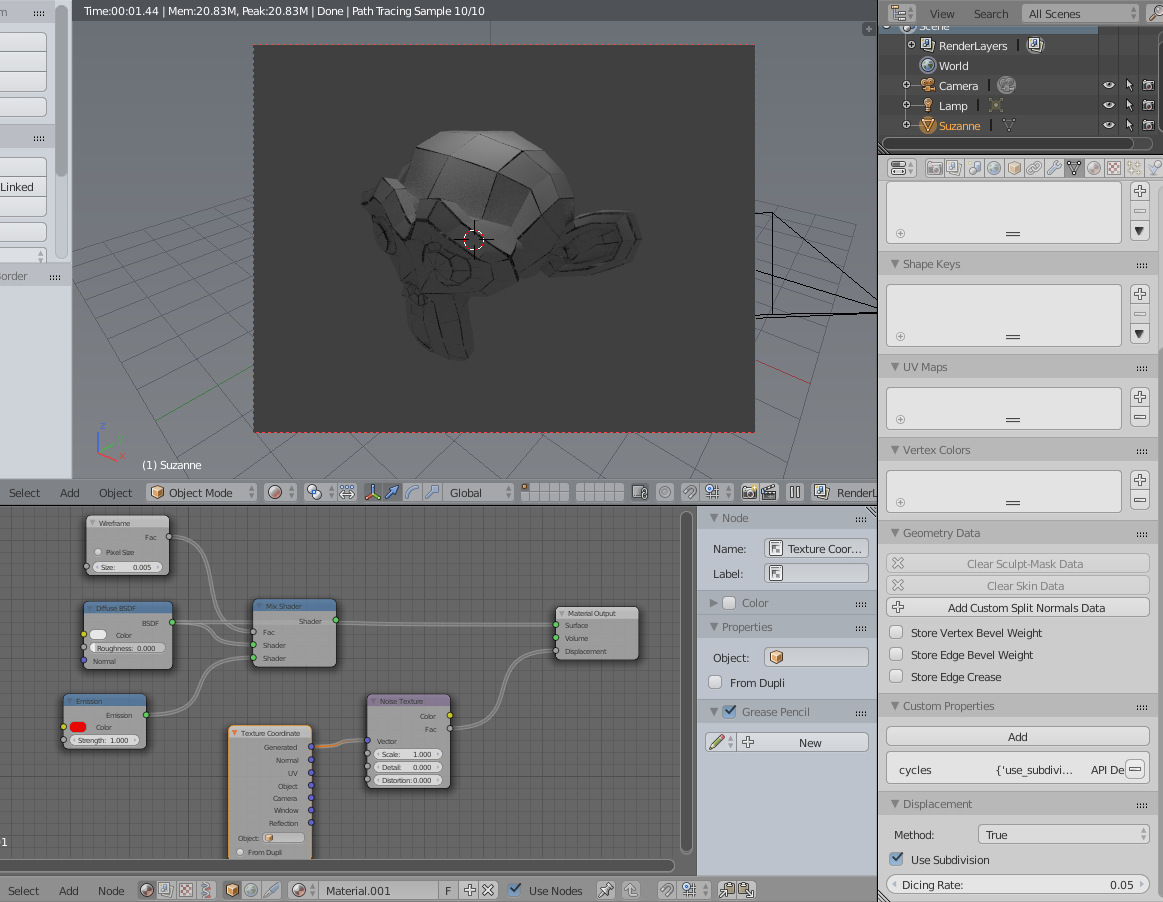Select the rotate manipulator arc icon
Screen dimensions: 1163x902
[412, 493]
